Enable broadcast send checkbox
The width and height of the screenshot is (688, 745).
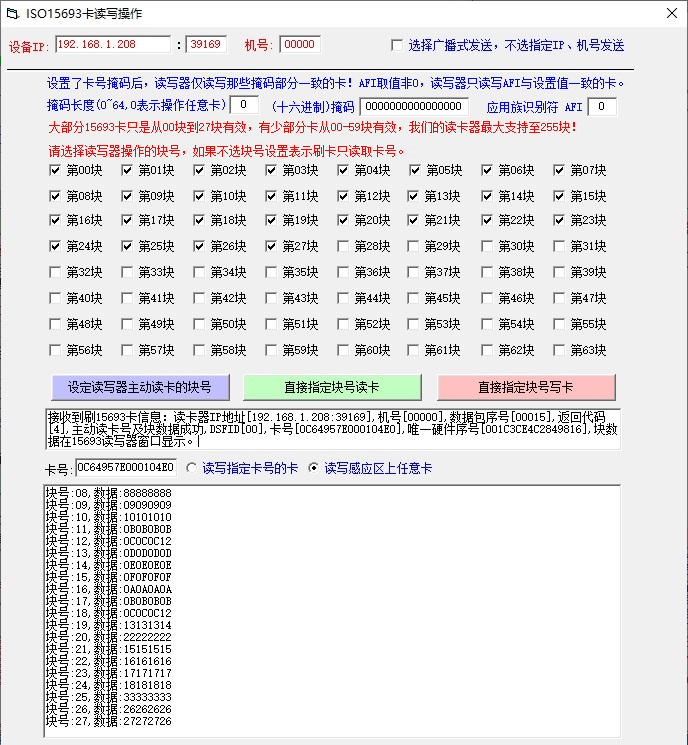(x=398, y=45)
